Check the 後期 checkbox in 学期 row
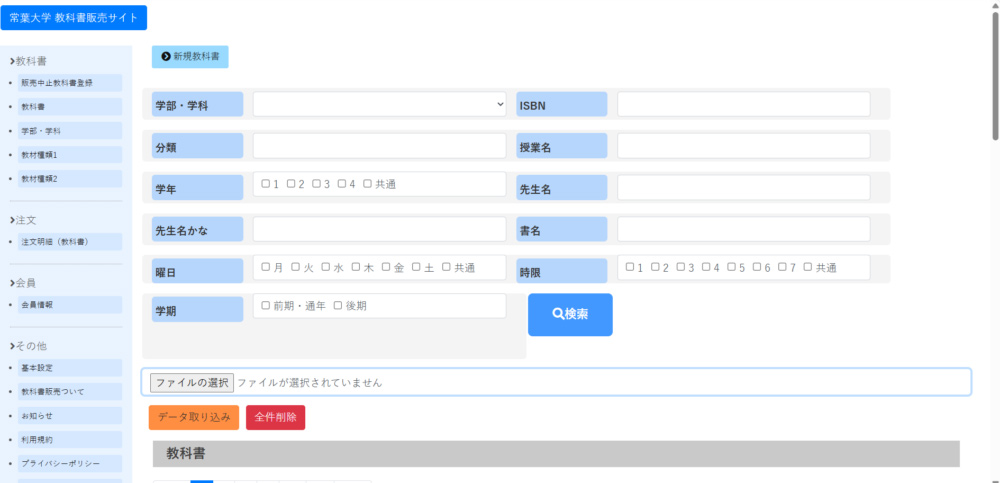The image size is (1000, 483). tap(338, 305)
